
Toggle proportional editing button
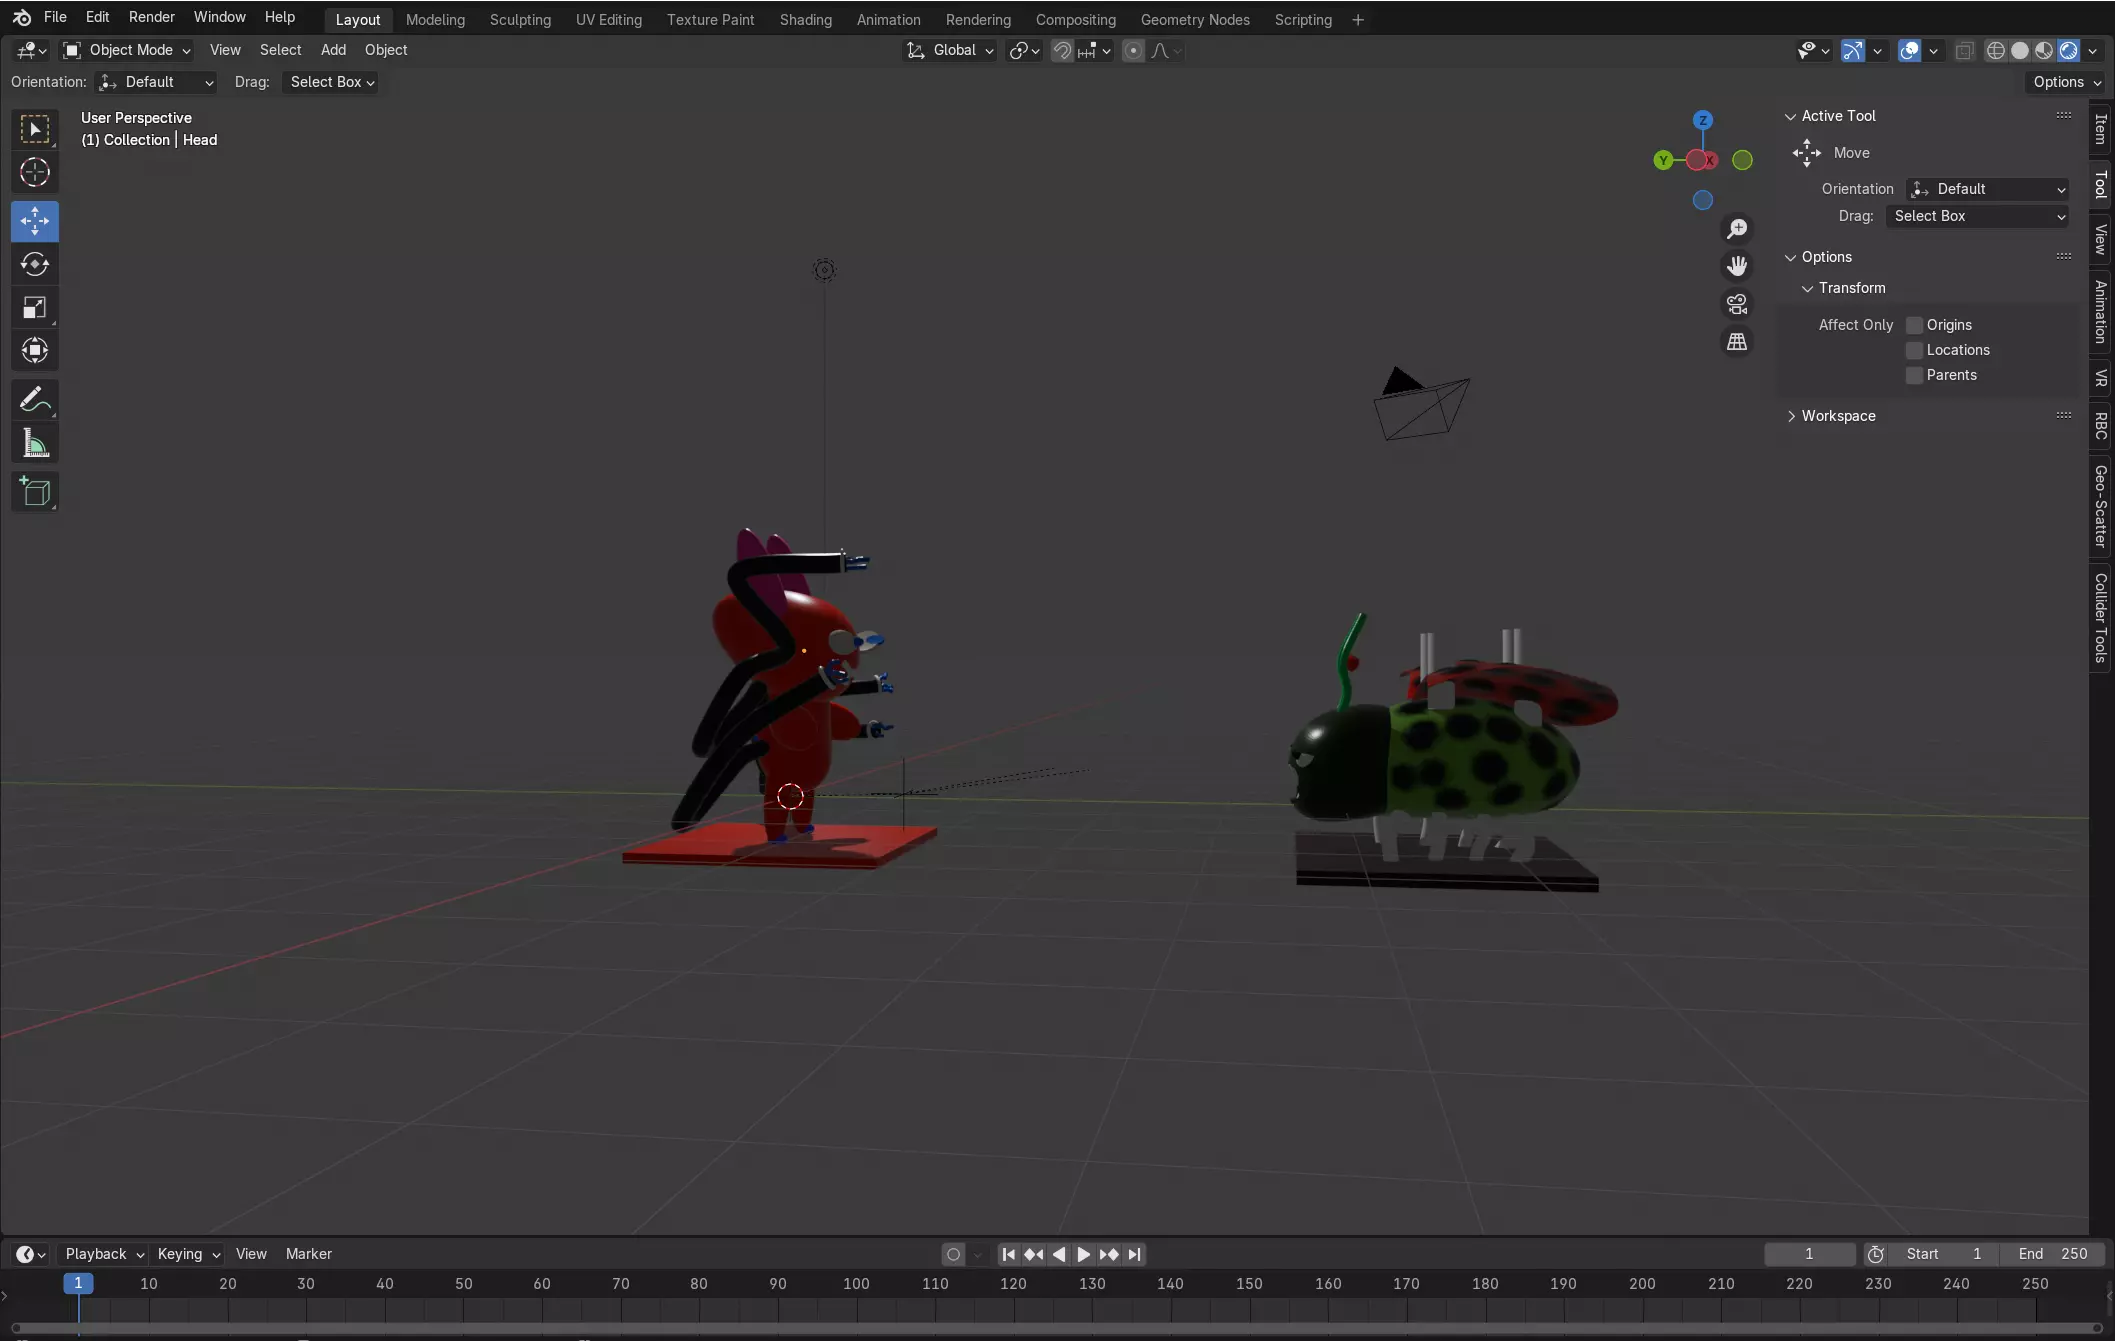[x=1133, y=50]
